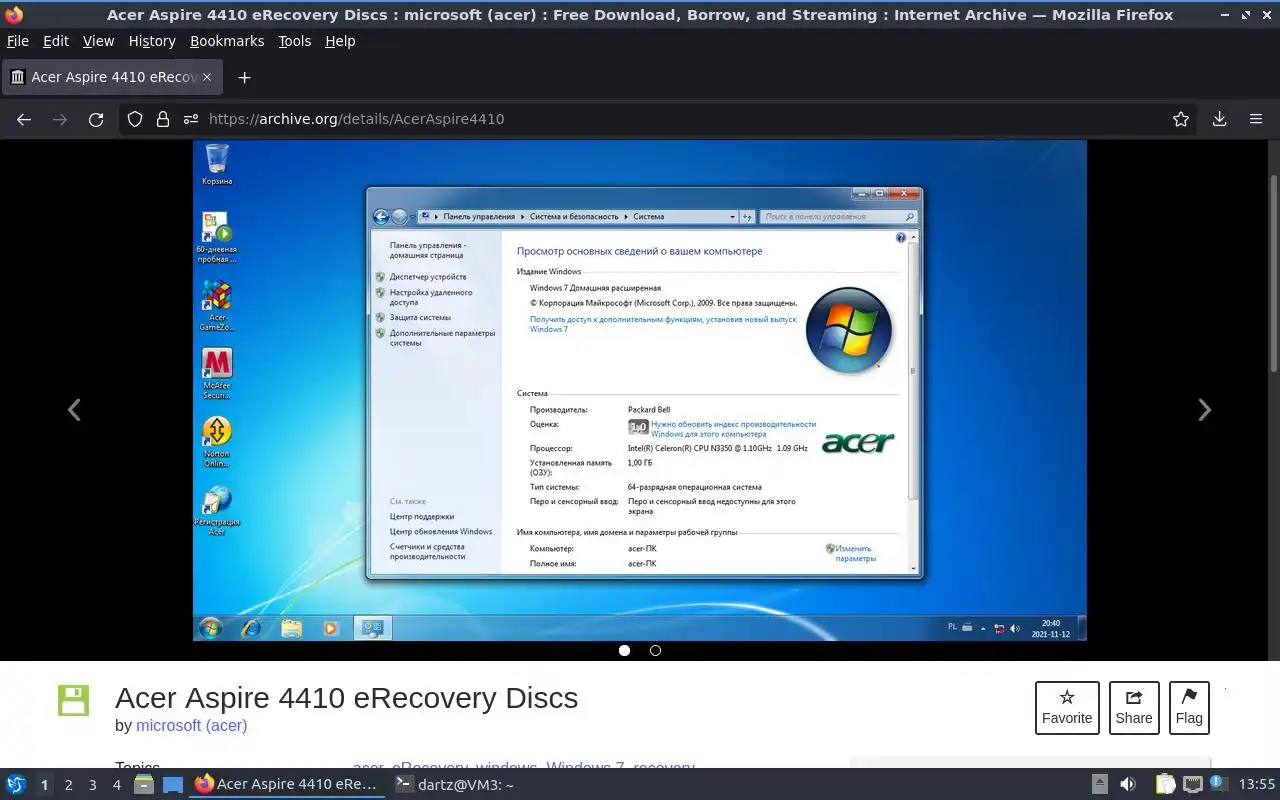Open the Firefox downloads panel

tap(1220, 119)
